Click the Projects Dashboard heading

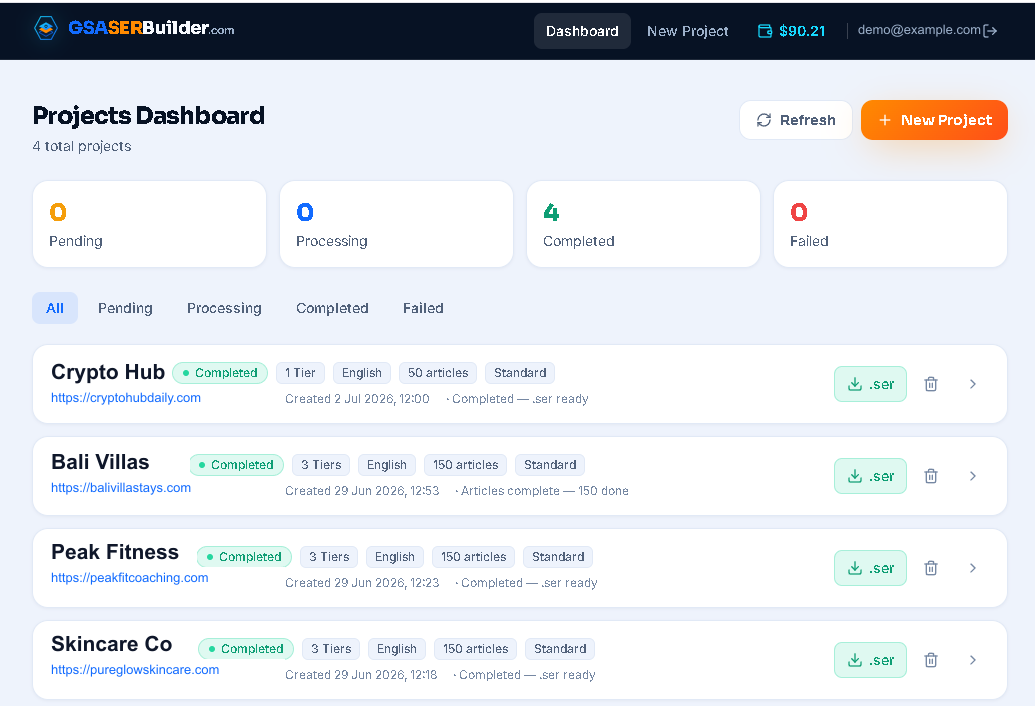pyautogui.click(x=149, y=115)
